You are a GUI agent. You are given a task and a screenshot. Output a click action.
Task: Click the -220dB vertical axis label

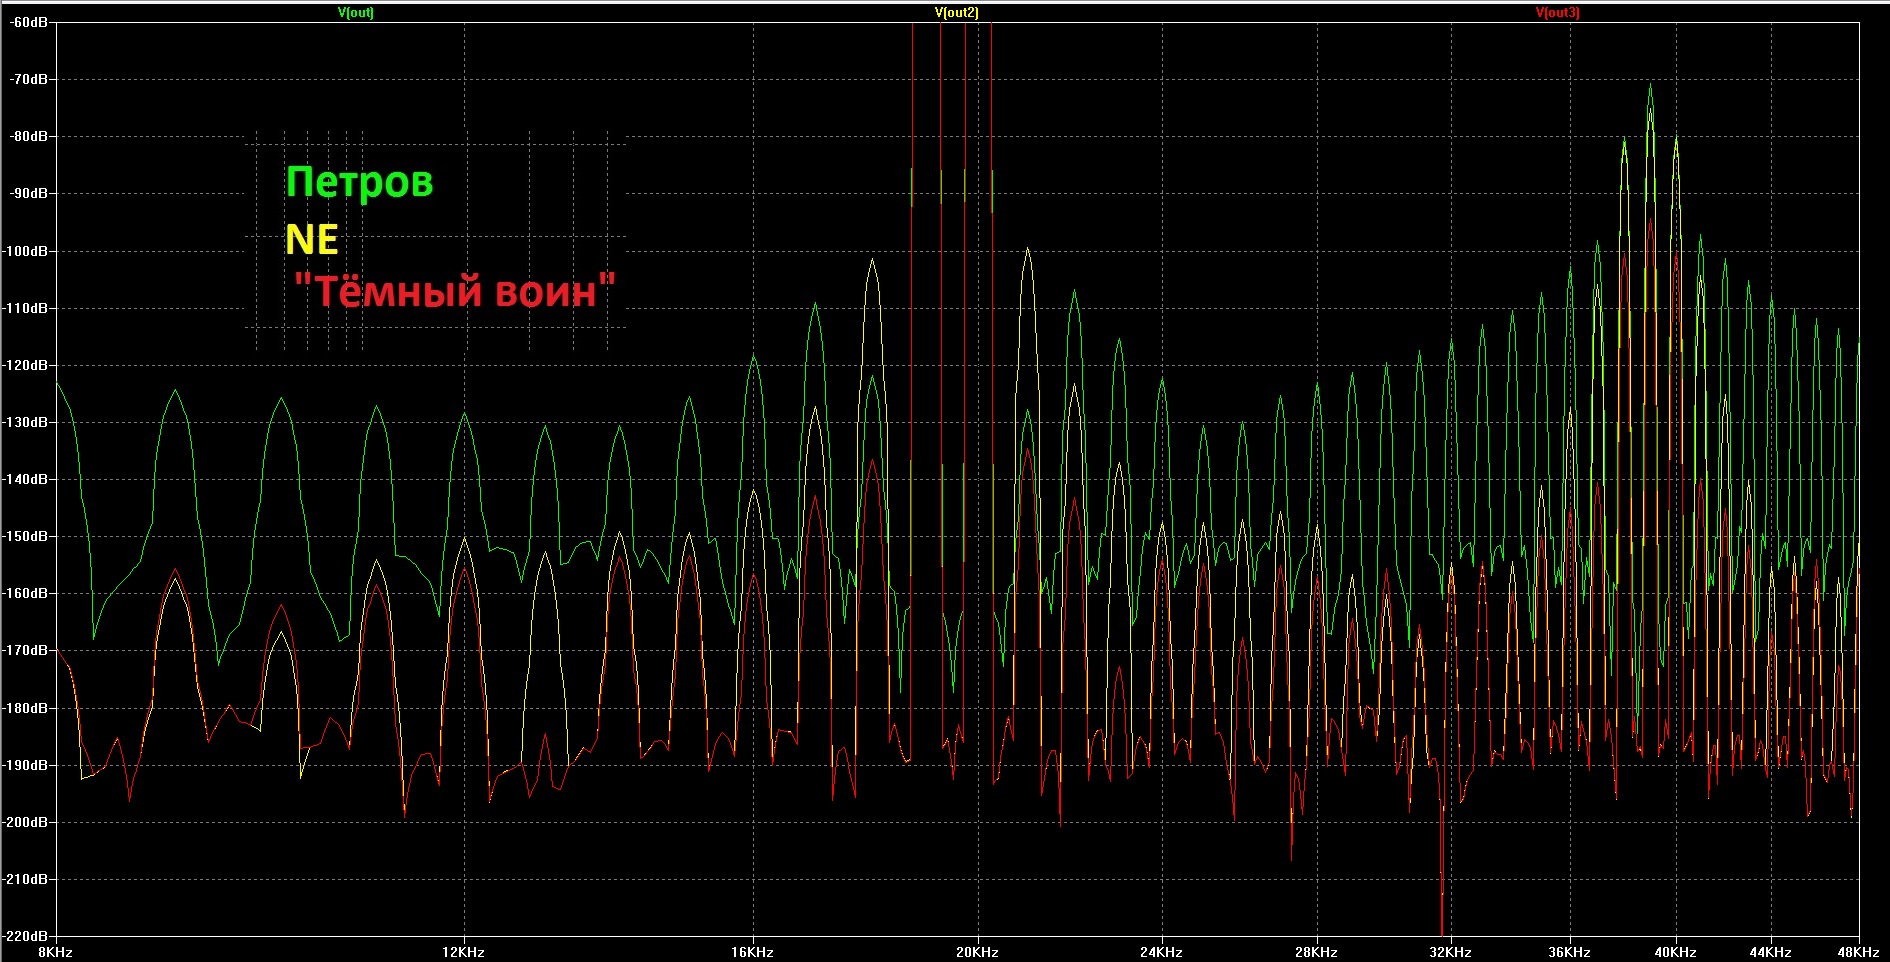[x=26, y=937]
